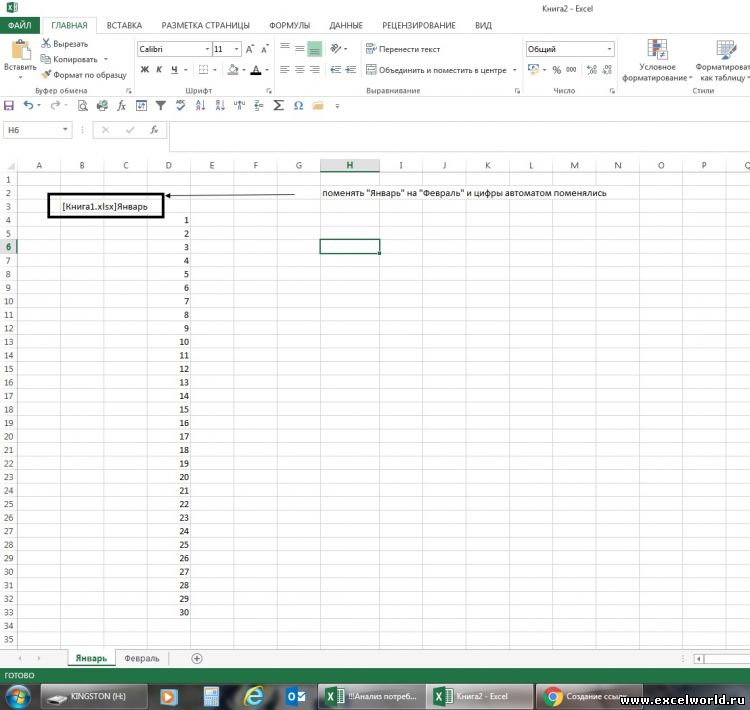Add a new sheet with the plus icon

click(x=197, y=659)
